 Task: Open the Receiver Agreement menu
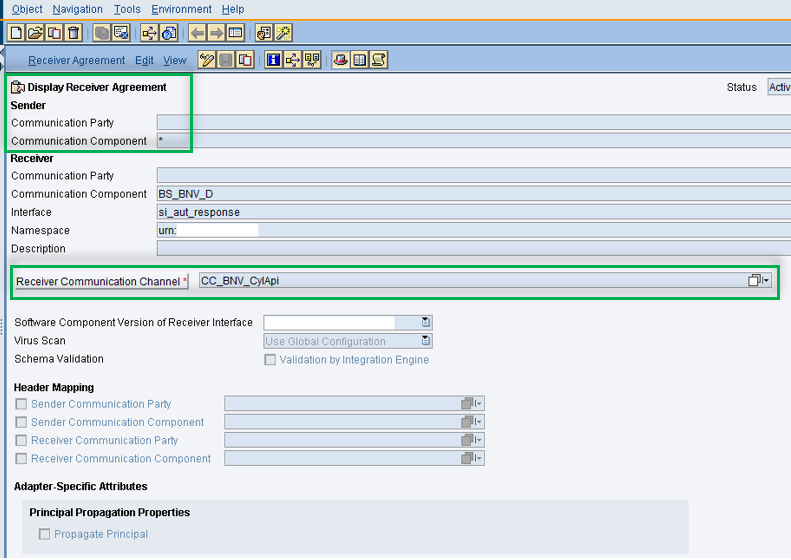pyautogui.click(x=77, y=61)
